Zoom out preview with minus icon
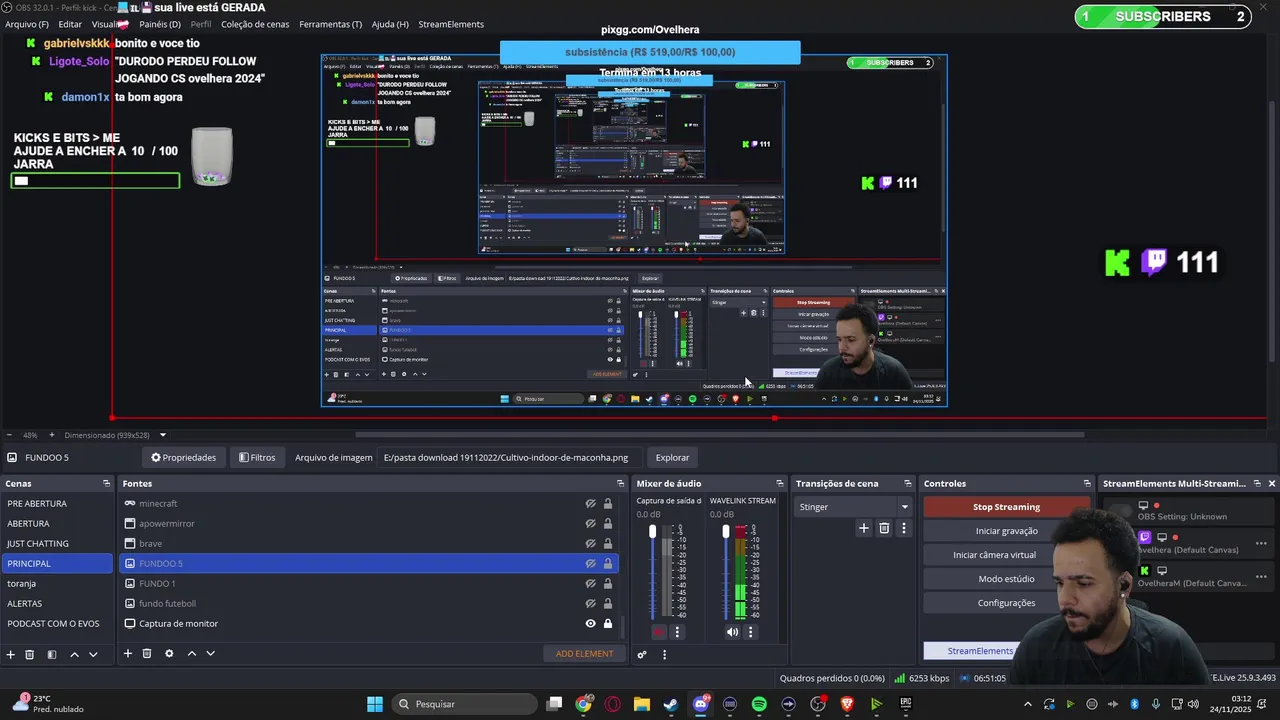1280x720 pixels. pos(9,435)
